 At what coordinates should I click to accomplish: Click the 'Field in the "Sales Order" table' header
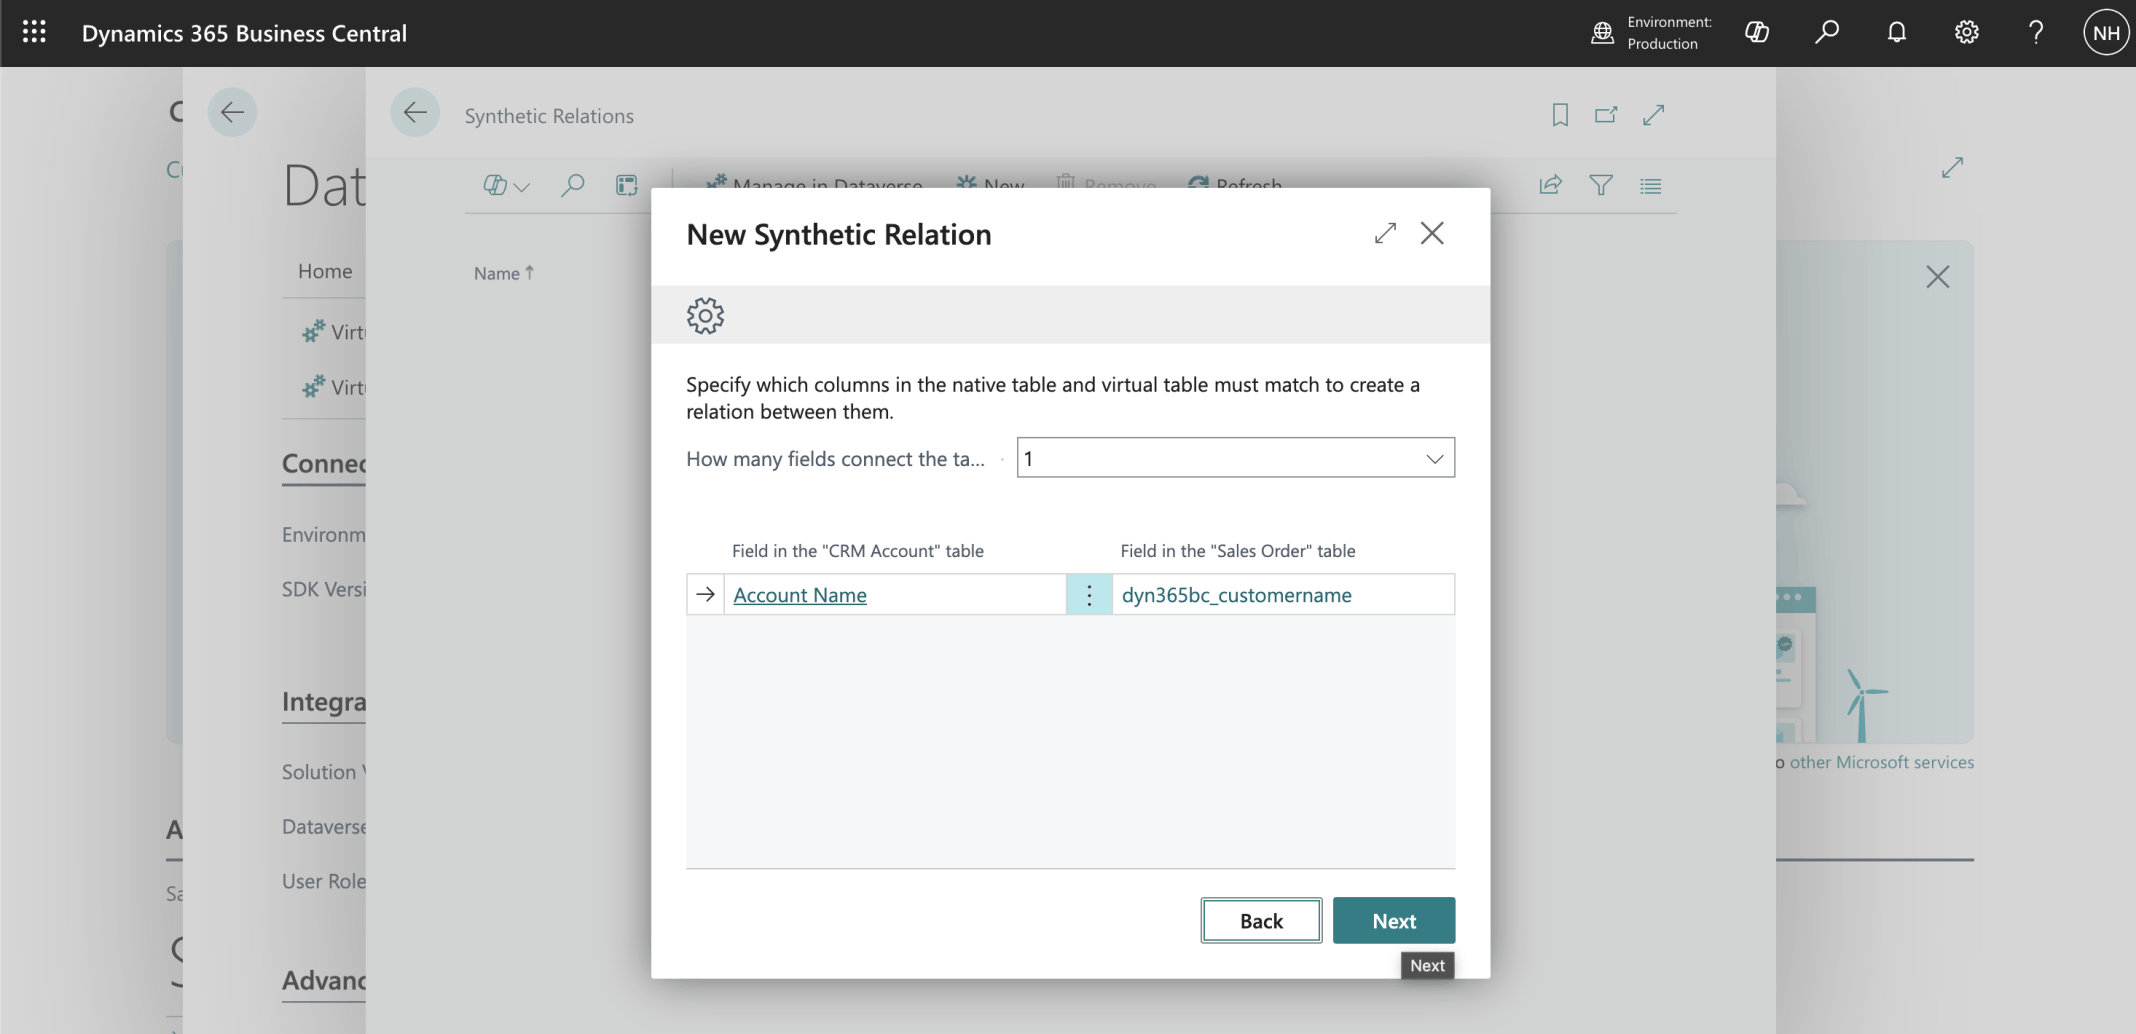click(x=1238, y=551)
